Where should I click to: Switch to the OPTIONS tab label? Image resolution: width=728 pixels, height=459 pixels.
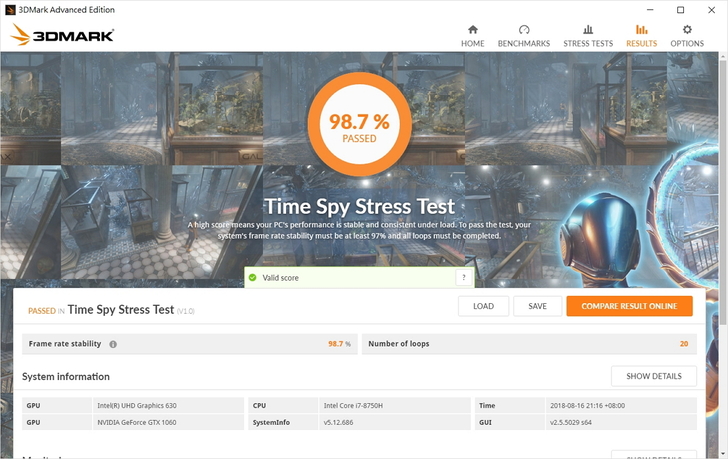[687, 44]
